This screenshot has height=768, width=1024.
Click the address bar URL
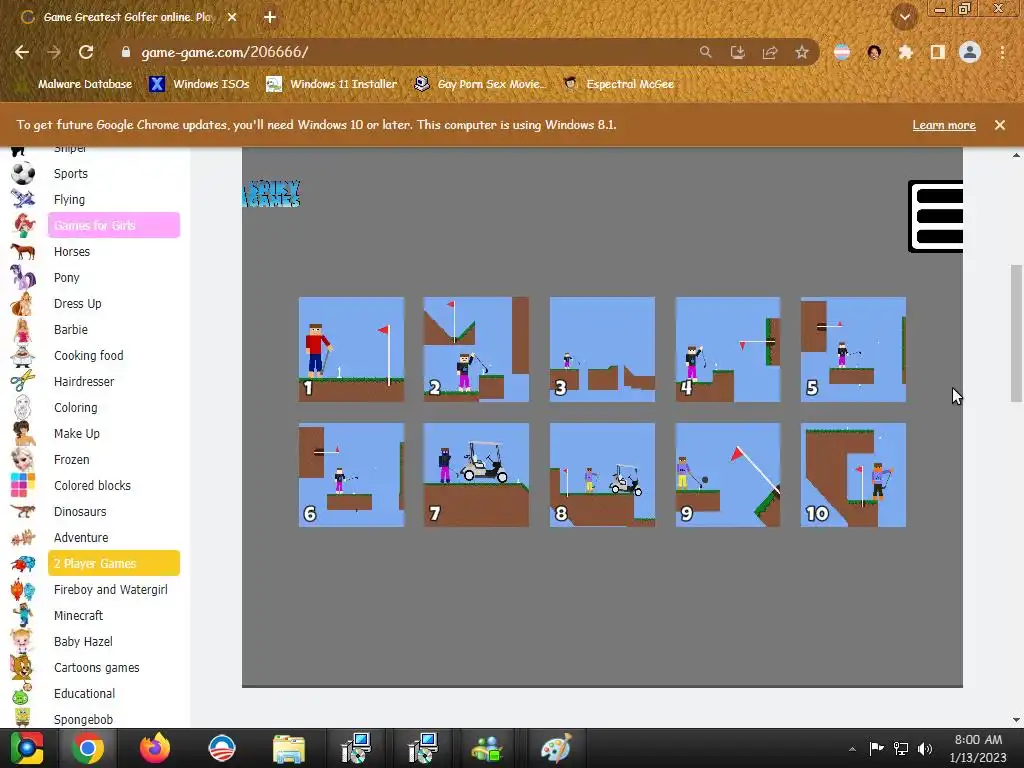225,52
